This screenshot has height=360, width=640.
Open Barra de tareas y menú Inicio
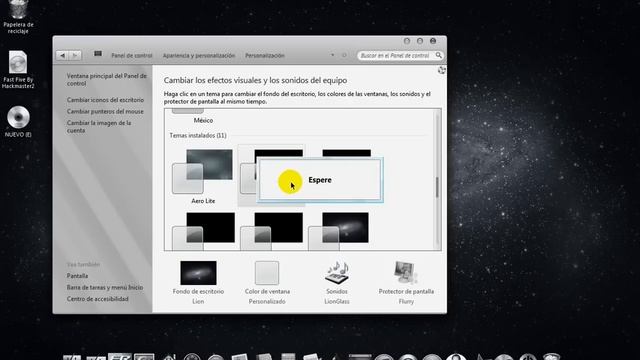pyautogui.click(x=105, y=287)
